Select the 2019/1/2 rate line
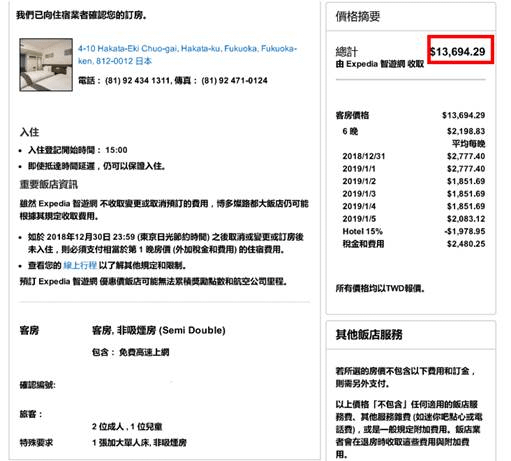The width and height of the screenshot is (511, 461). tap(413, 181)
